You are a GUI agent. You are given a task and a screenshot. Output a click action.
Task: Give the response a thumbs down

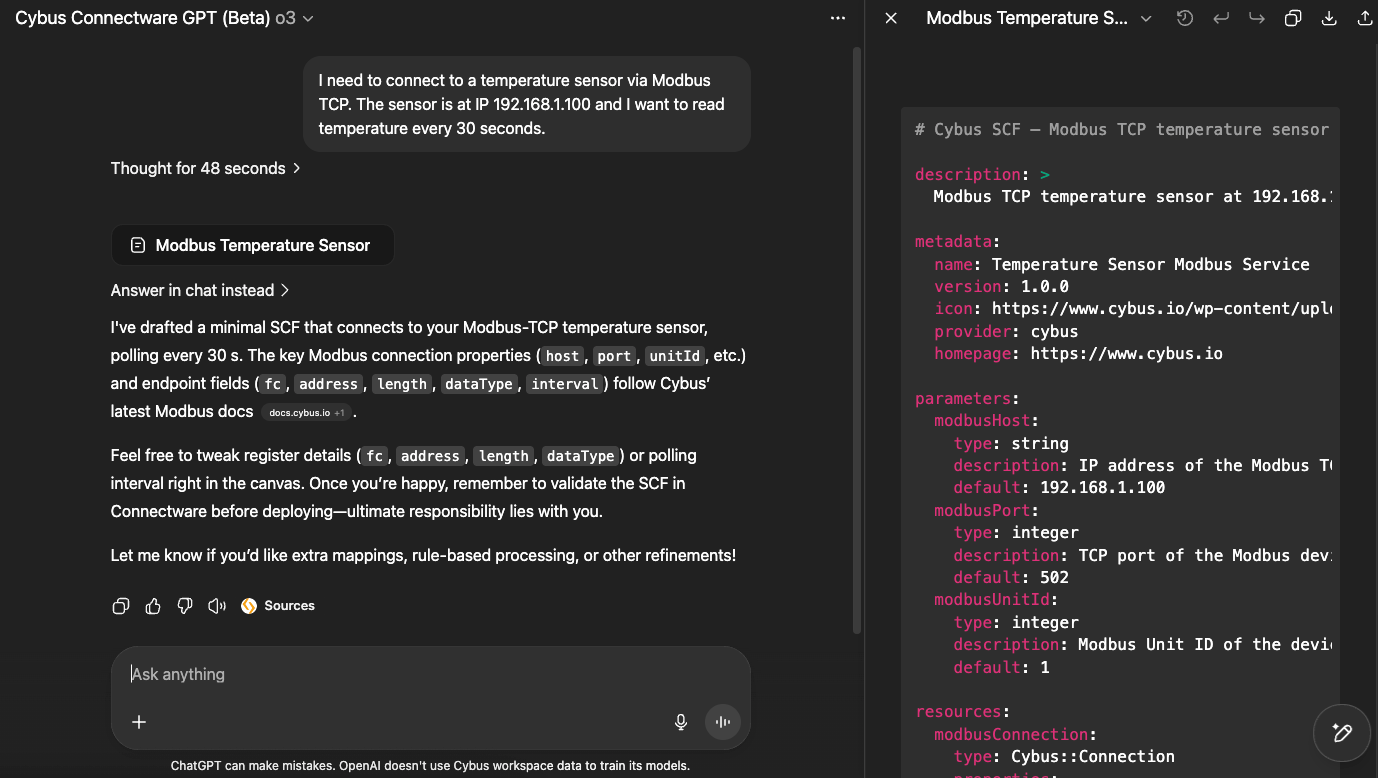pos(185,606)
